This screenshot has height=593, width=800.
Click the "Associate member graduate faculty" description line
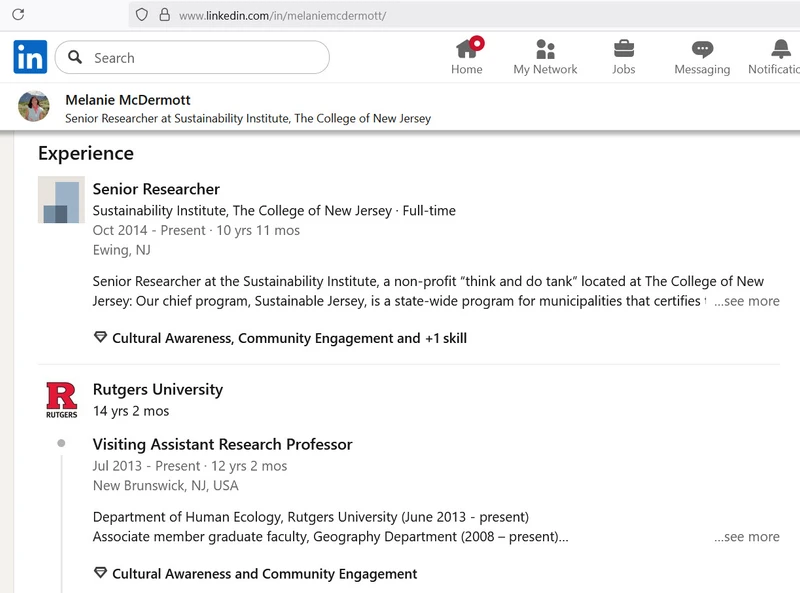(x=331, y=537)
